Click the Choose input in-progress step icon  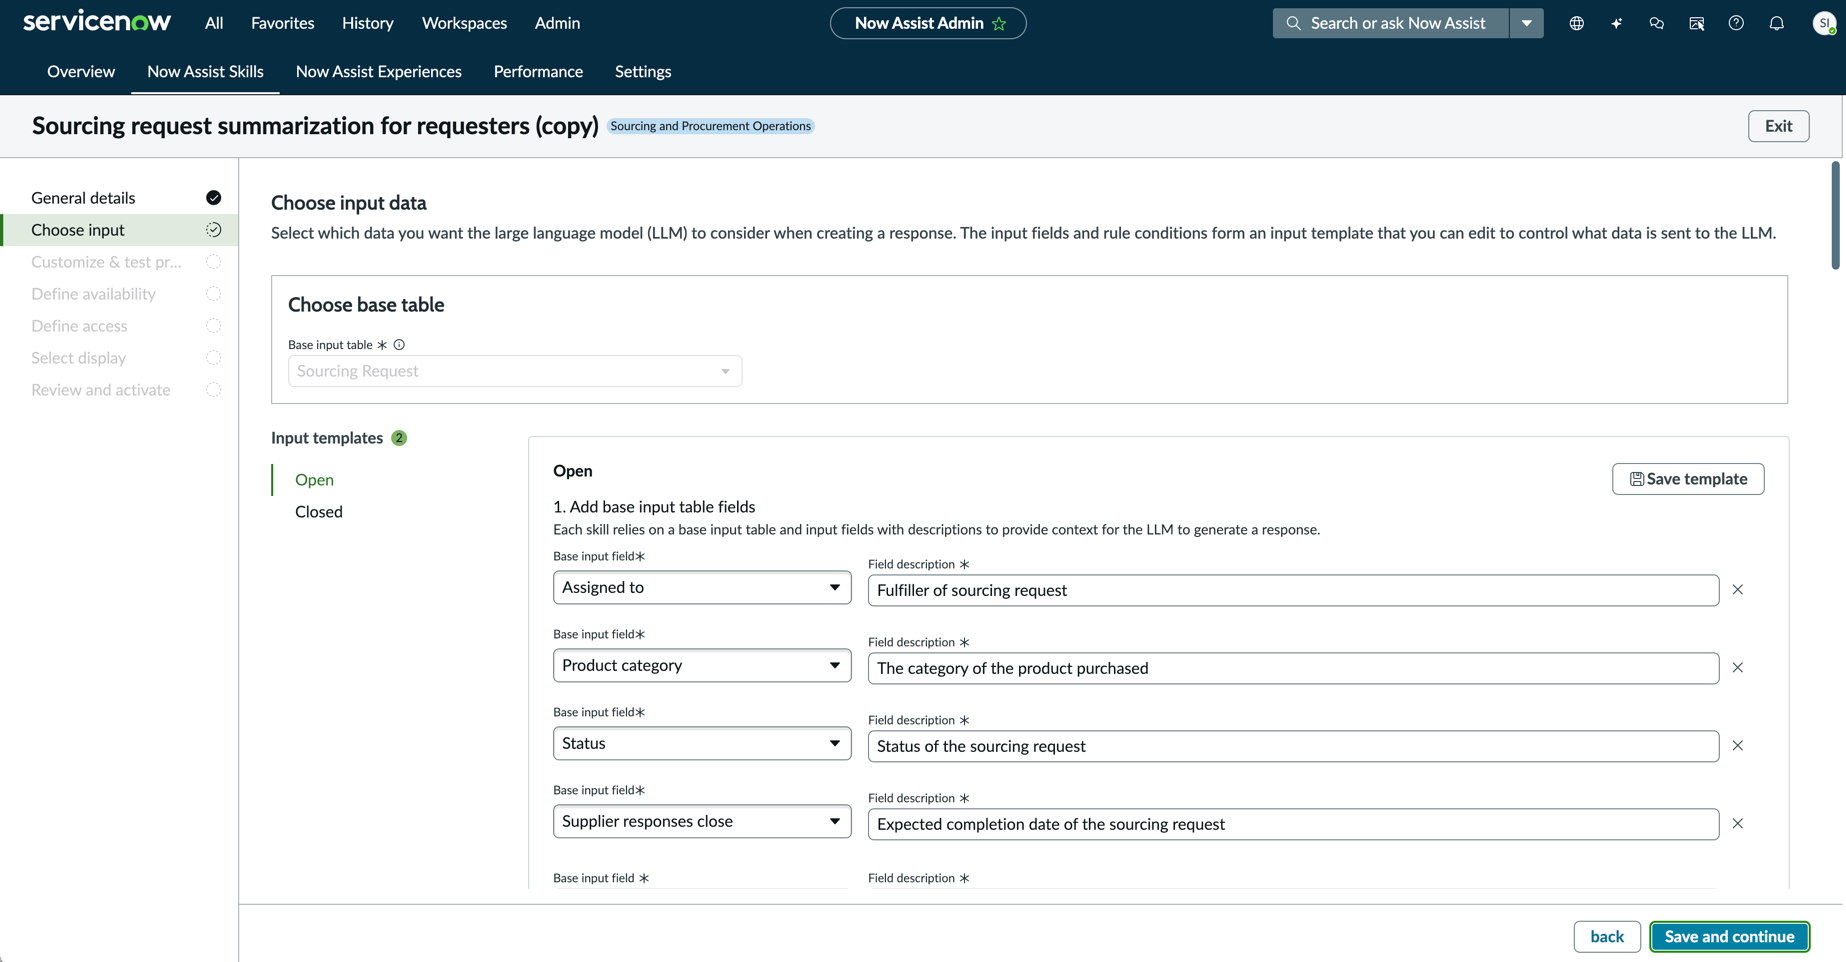(214, 230)
